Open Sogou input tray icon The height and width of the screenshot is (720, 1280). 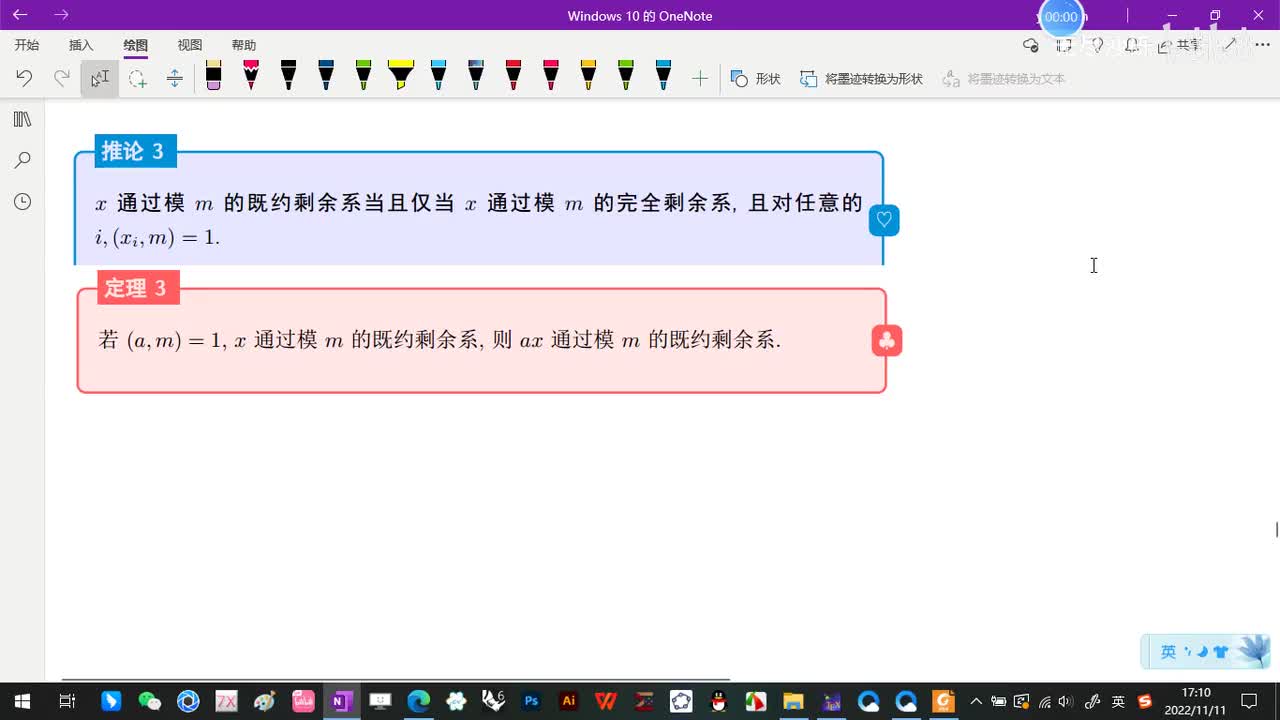tap(1145, 701)
